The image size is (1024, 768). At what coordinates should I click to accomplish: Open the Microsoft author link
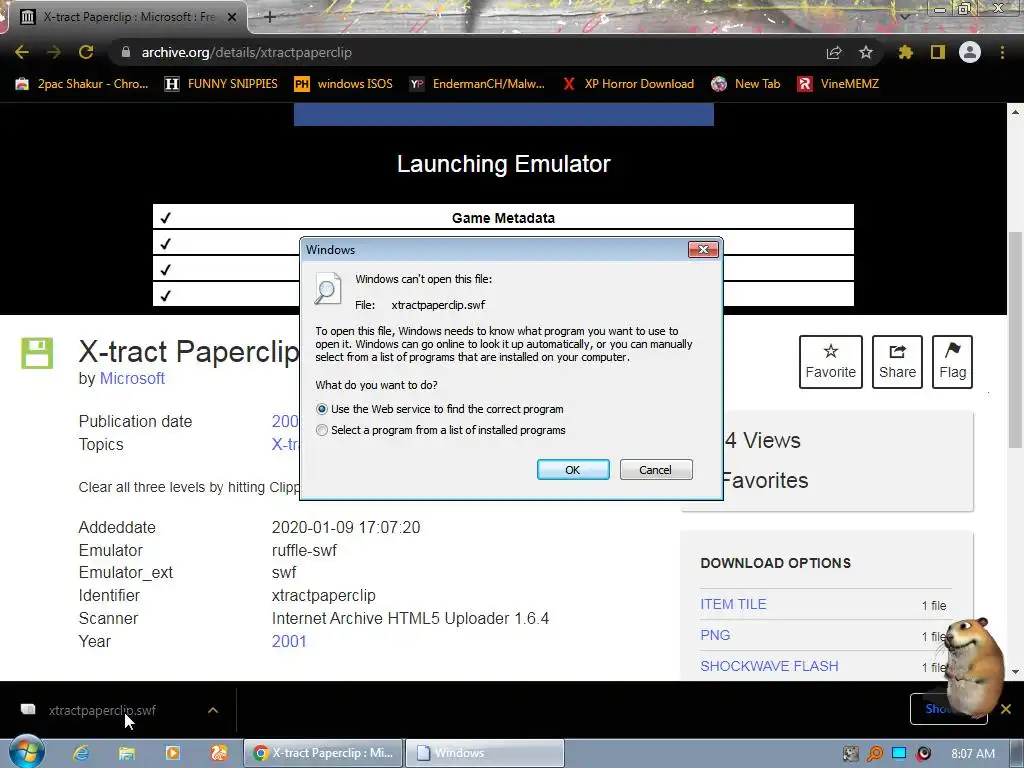point(132,378)
